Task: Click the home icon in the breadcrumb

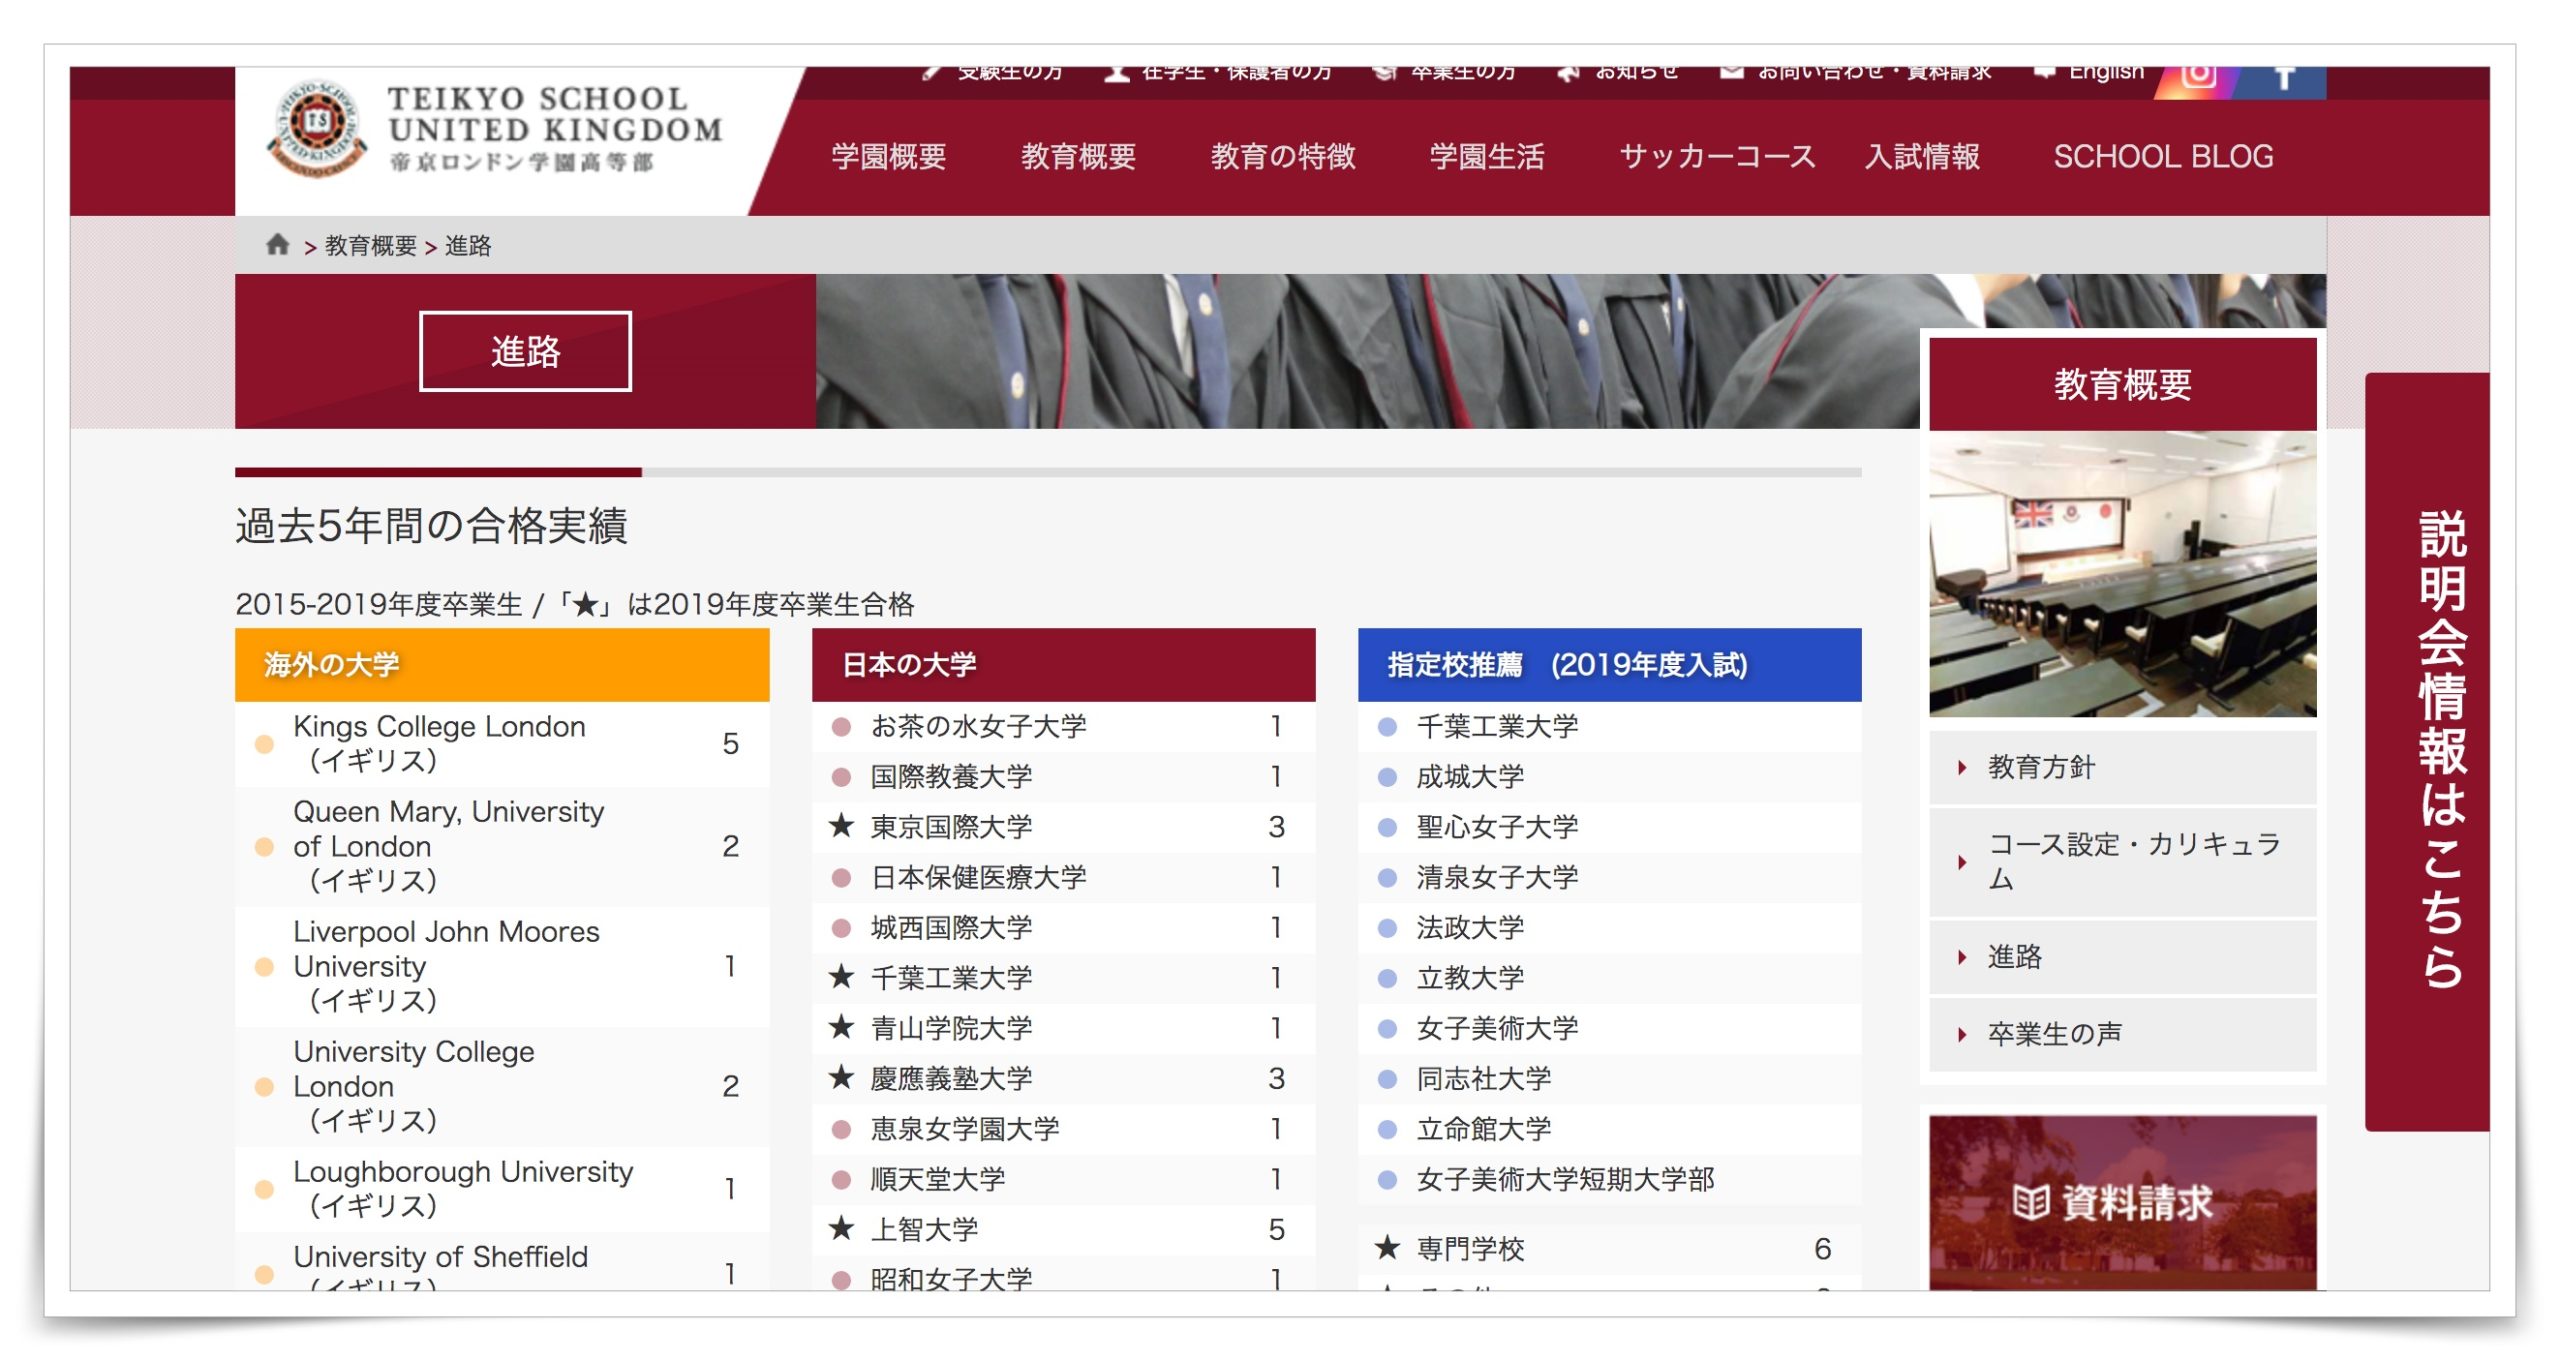Action: [x=277, y=244]
